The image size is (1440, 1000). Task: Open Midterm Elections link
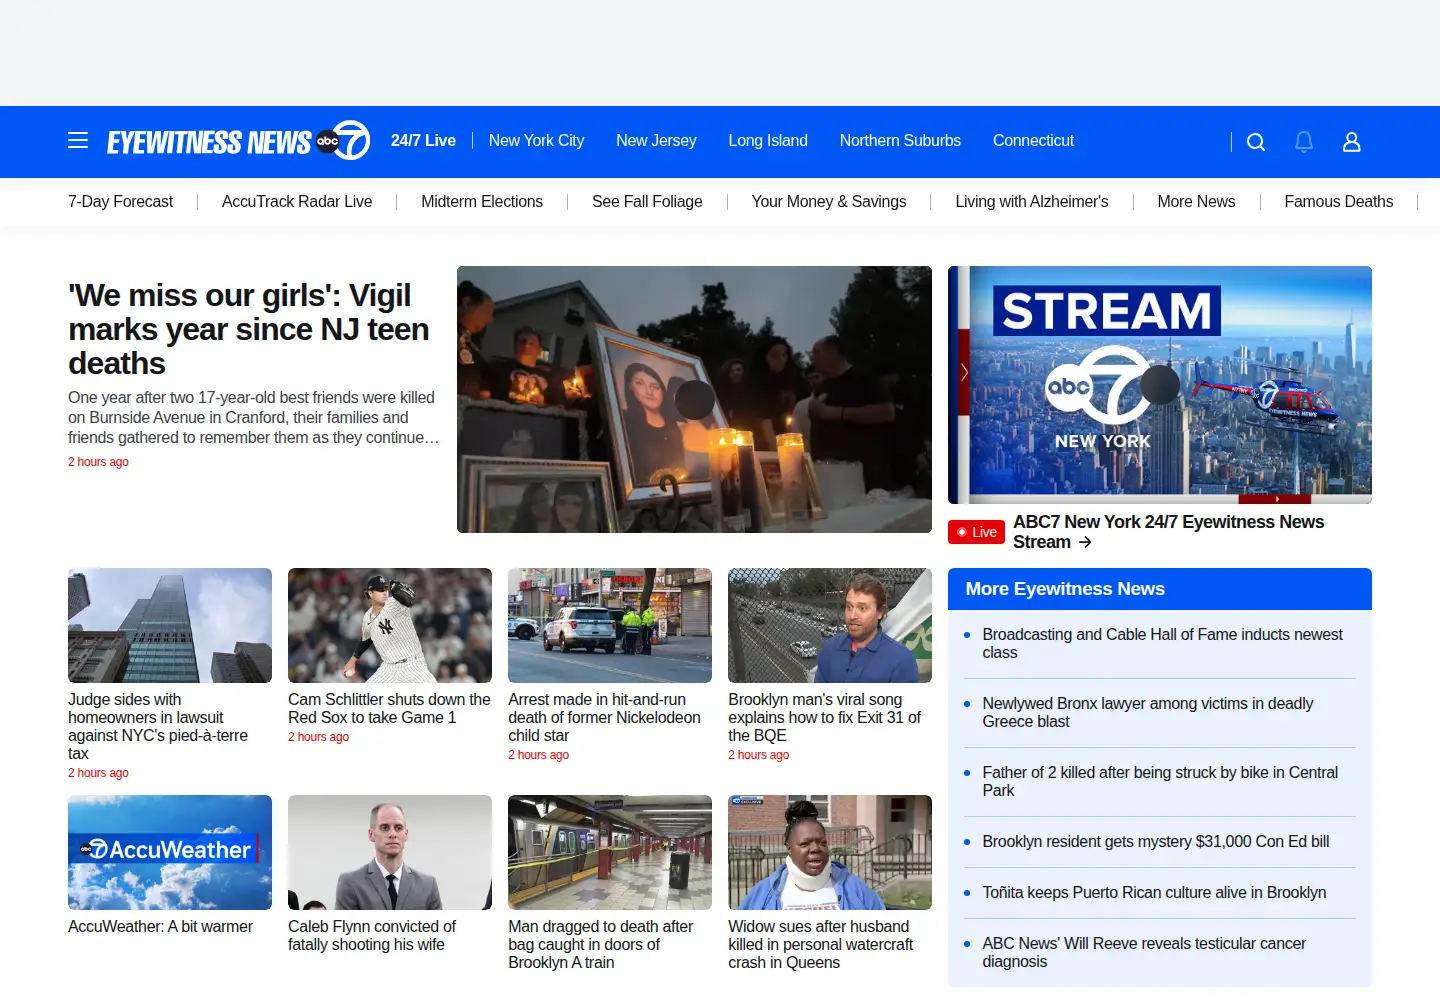482,202
